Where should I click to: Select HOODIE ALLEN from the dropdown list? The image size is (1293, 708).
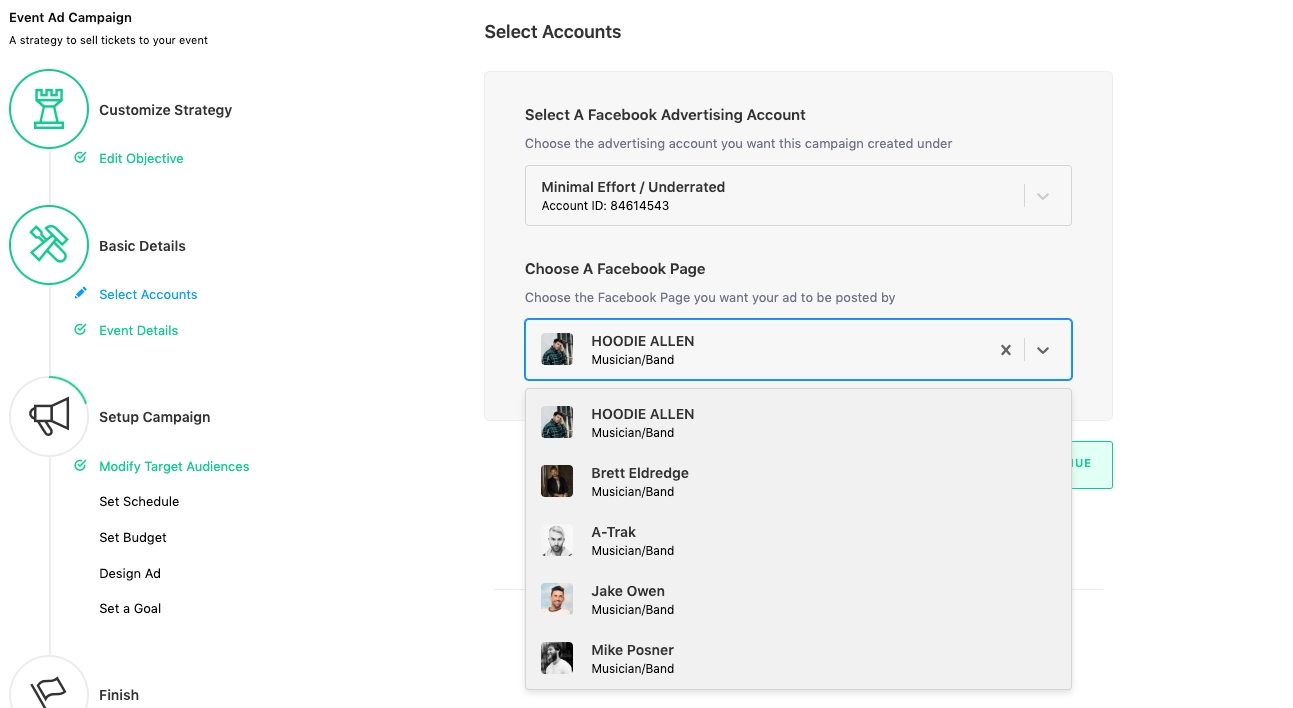798,422
